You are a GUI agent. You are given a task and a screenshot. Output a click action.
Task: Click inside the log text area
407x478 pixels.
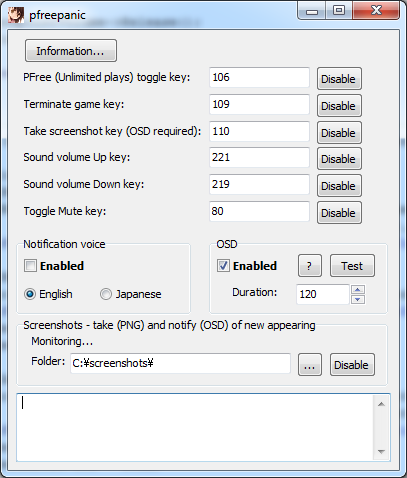click(195, 428)
